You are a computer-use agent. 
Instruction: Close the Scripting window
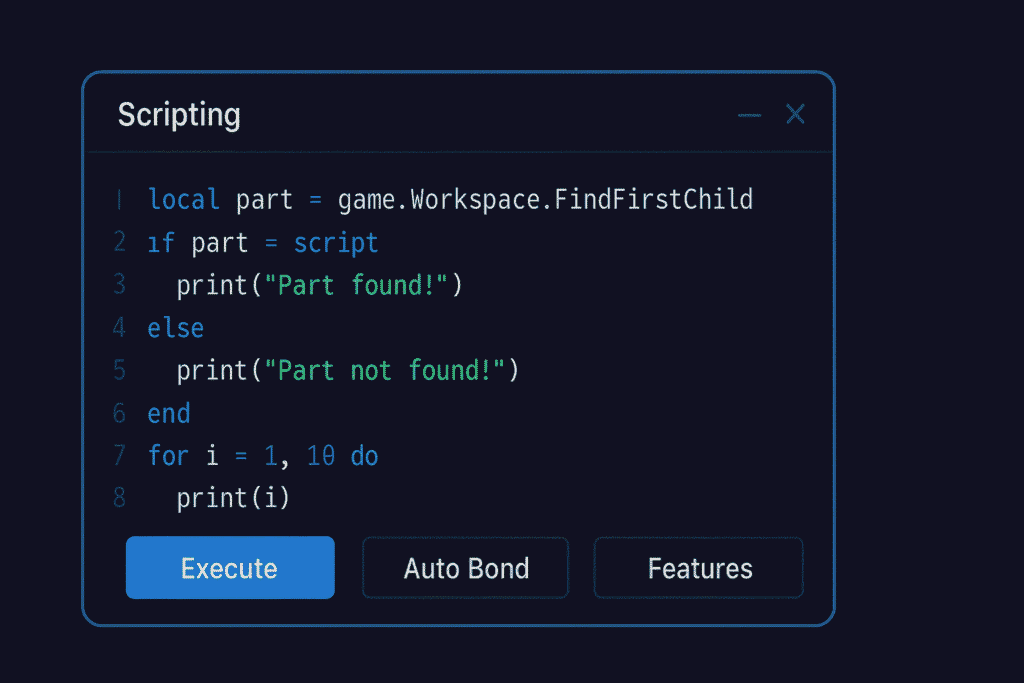795,114
